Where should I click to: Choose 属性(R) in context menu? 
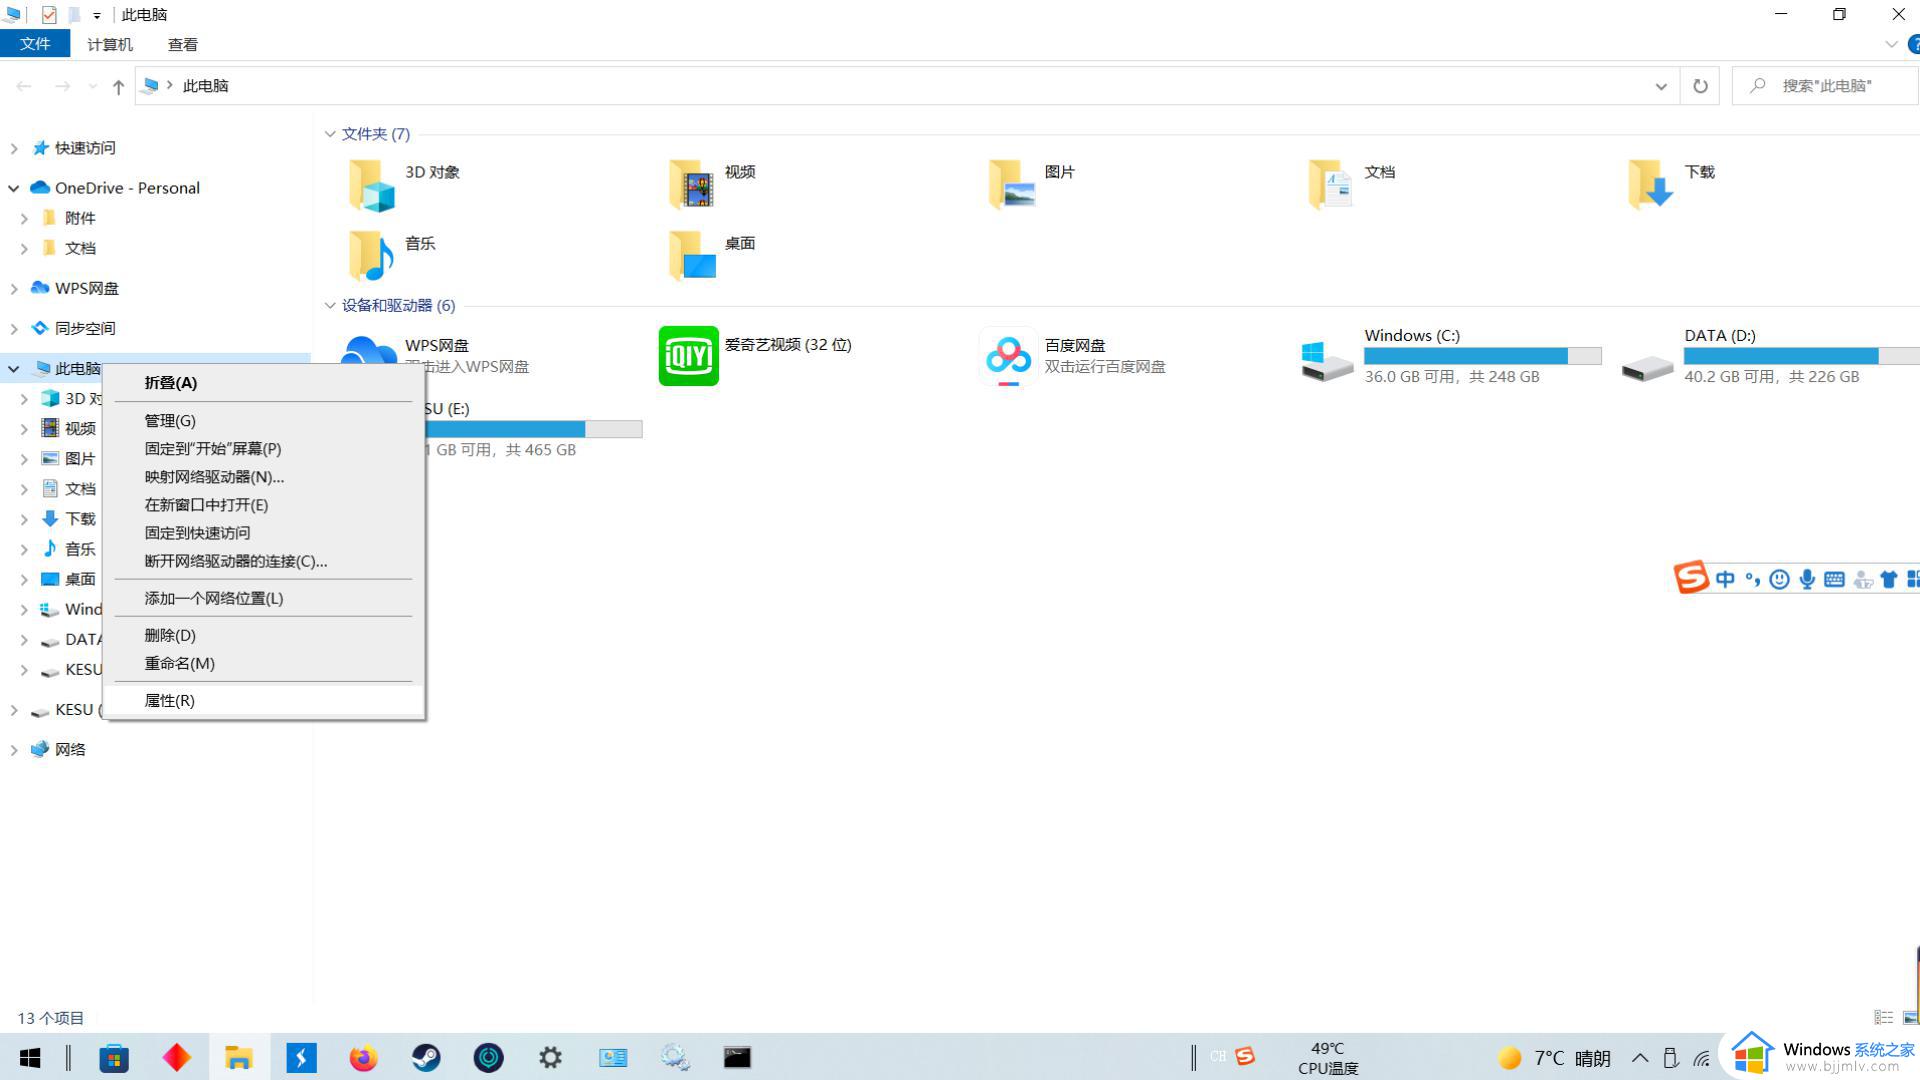[x=264, y=701]
